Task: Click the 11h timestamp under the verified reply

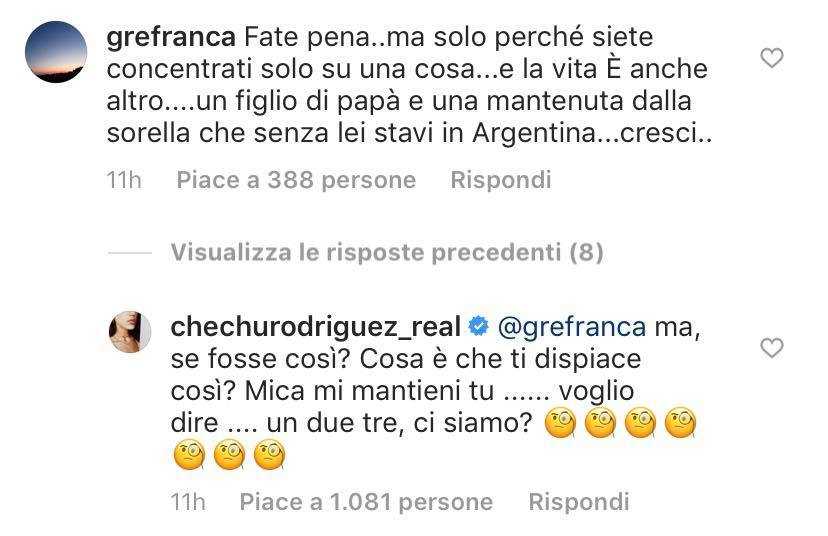Action: (188, 501)
